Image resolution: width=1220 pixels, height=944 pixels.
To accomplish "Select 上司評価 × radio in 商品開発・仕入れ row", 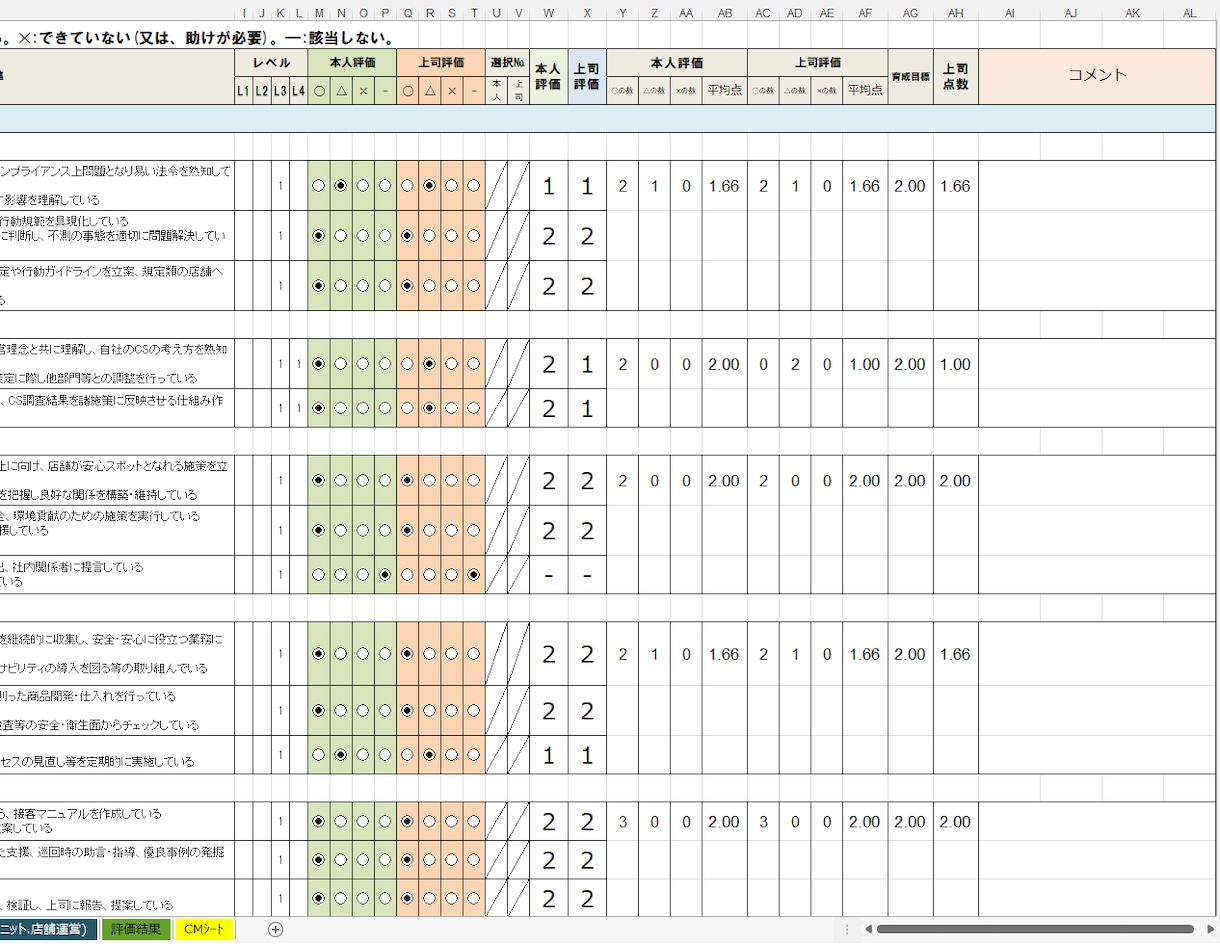I will click(x=451, y=711).
